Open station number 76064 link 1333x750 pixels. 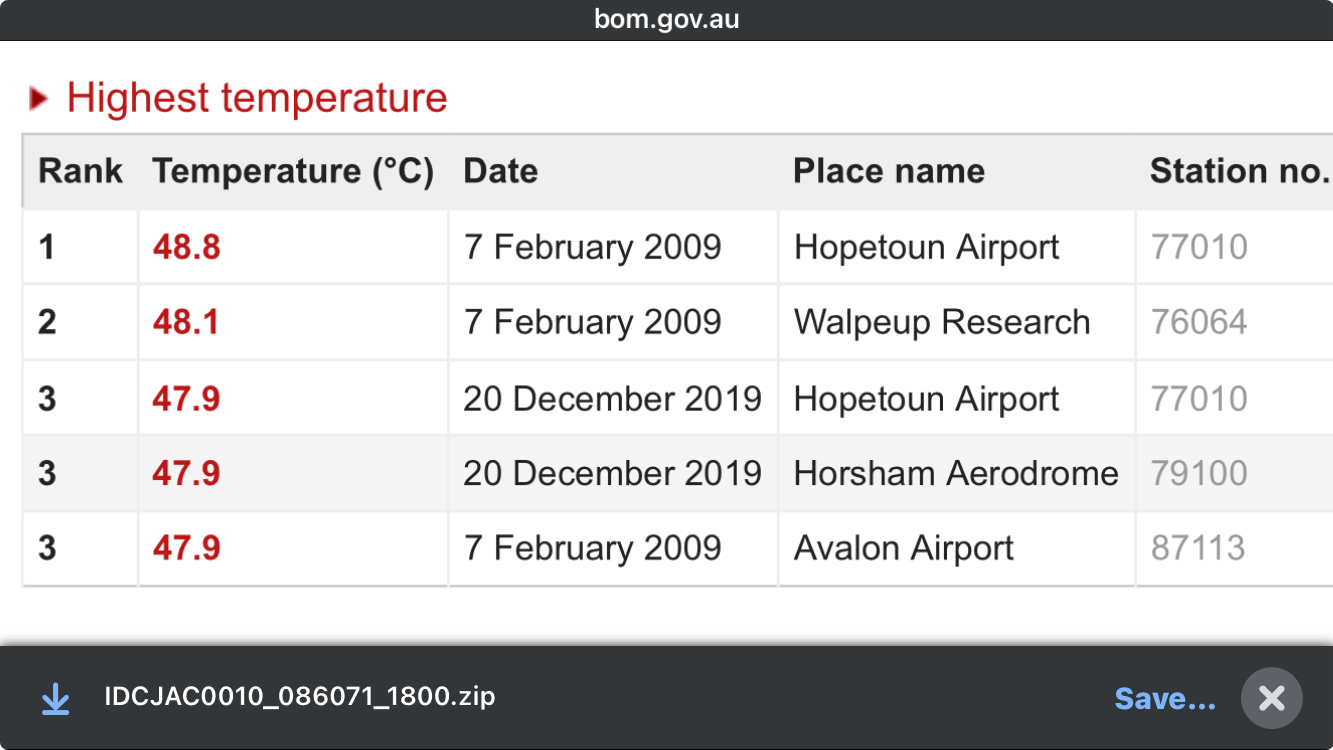pos(1199,322)
